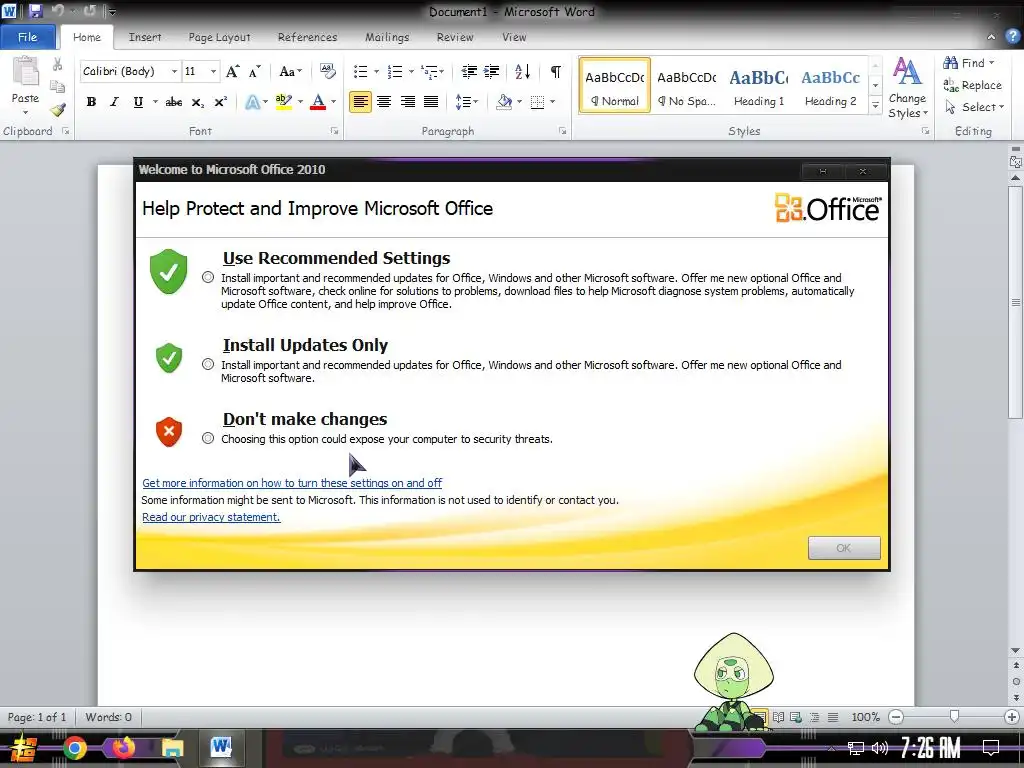This screenshot has height=768, width=1024.
Task: Align text right button
Action: coord(408,102)
